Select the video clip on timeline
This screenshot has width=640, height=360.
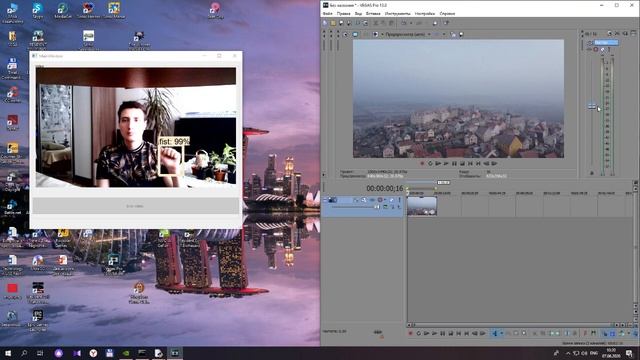(422, 206)
